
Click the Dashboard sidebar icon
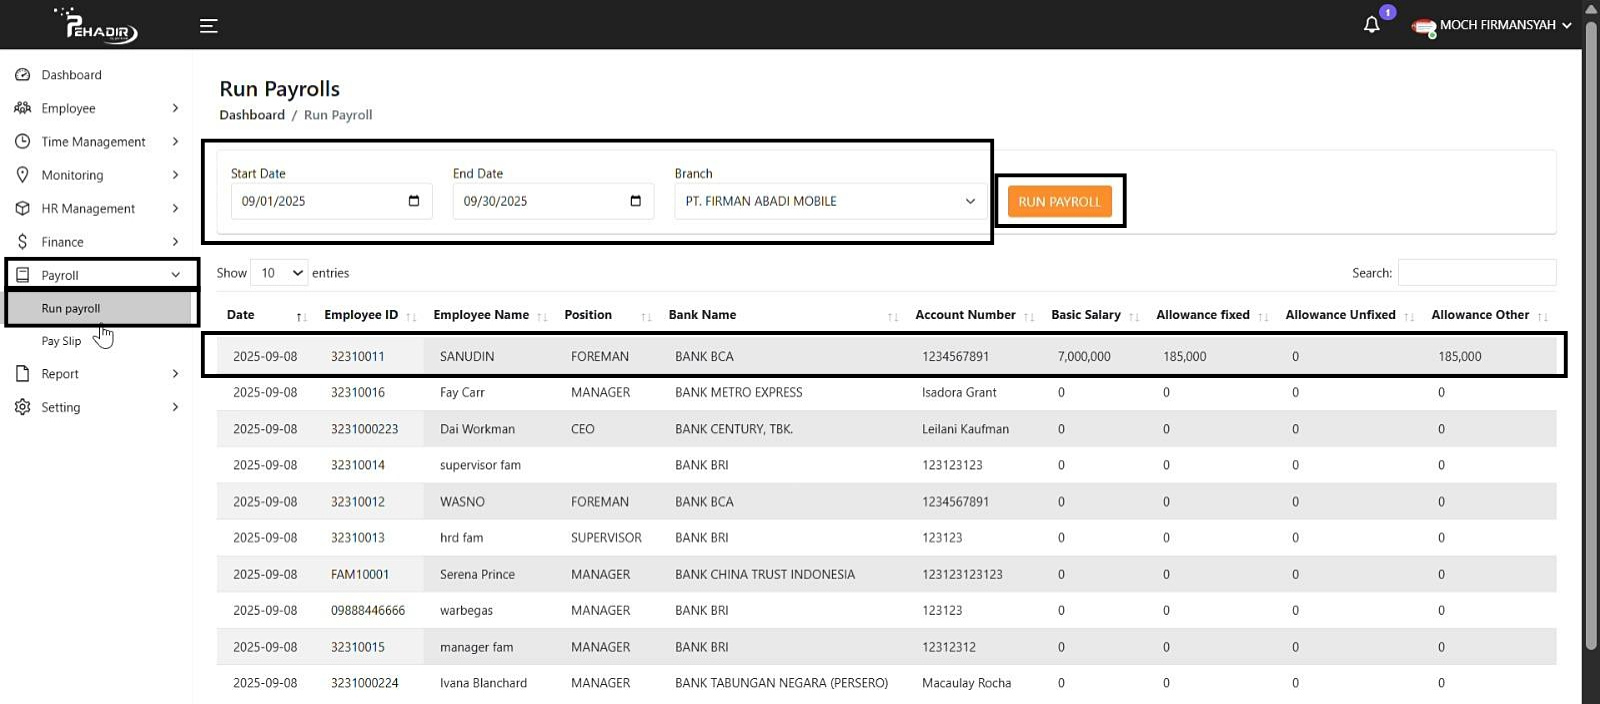[23, 75]
